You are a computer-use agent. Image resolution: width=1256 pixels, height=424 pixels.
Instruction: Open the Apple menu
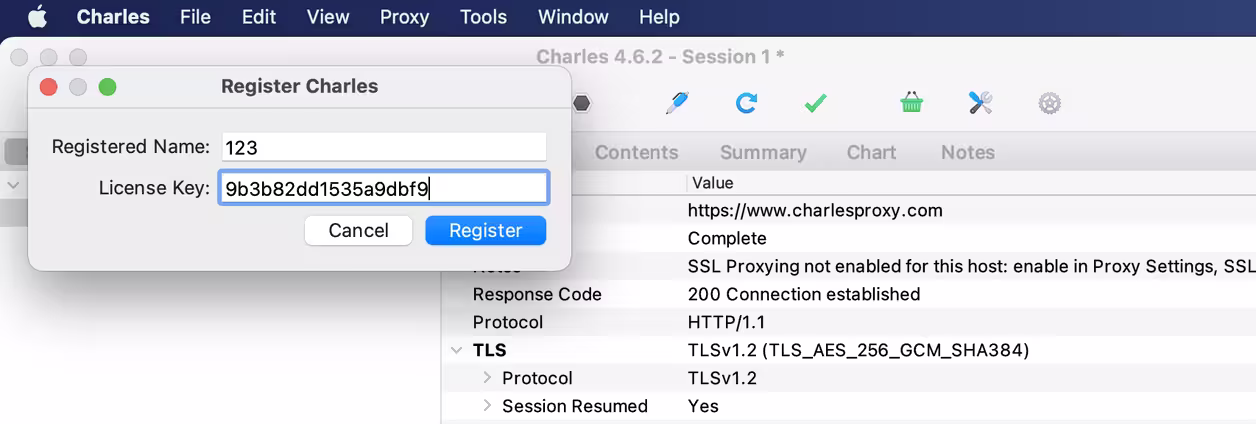click(37, 17)
